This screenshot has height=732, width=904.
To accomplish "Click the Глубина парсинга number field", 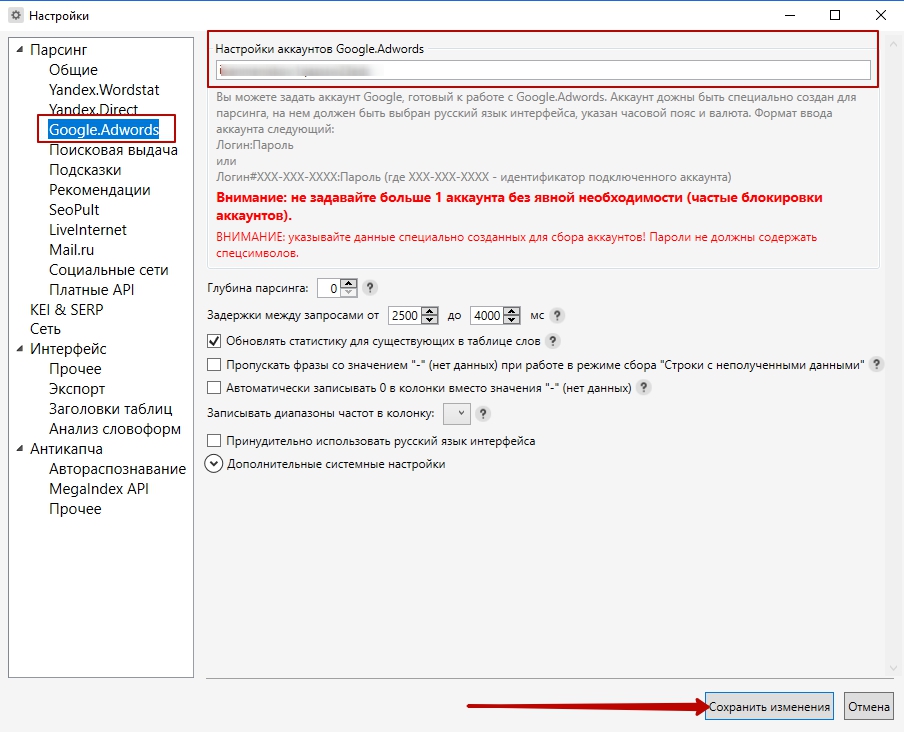I will click(329, 288).
